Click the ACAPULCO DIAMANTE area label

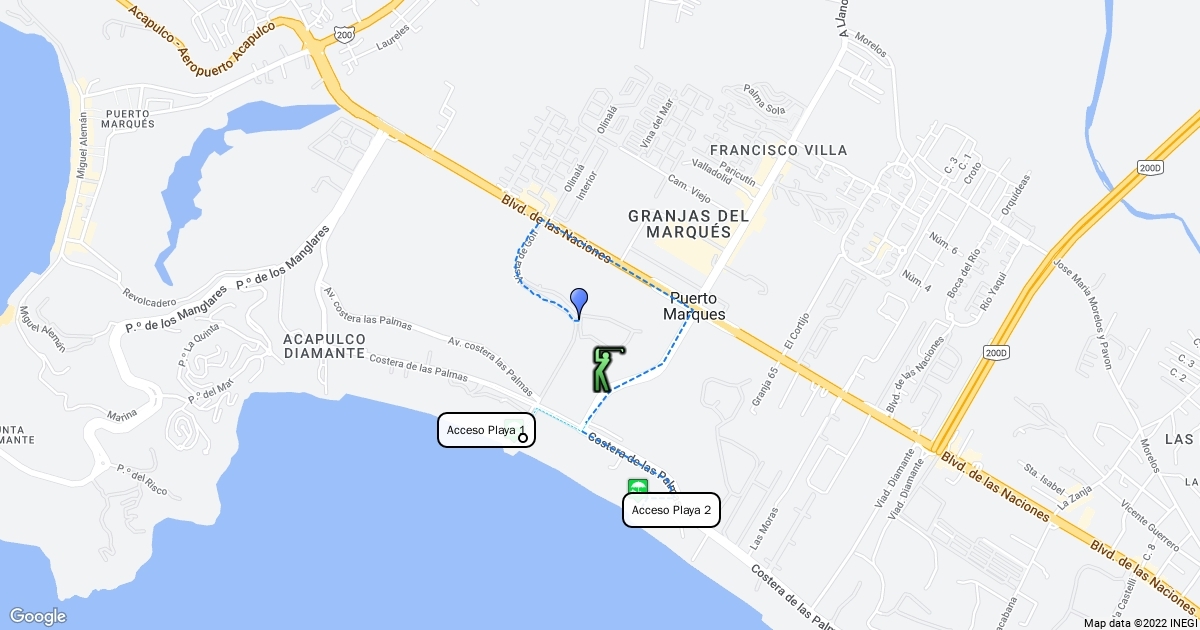(322, 346)
